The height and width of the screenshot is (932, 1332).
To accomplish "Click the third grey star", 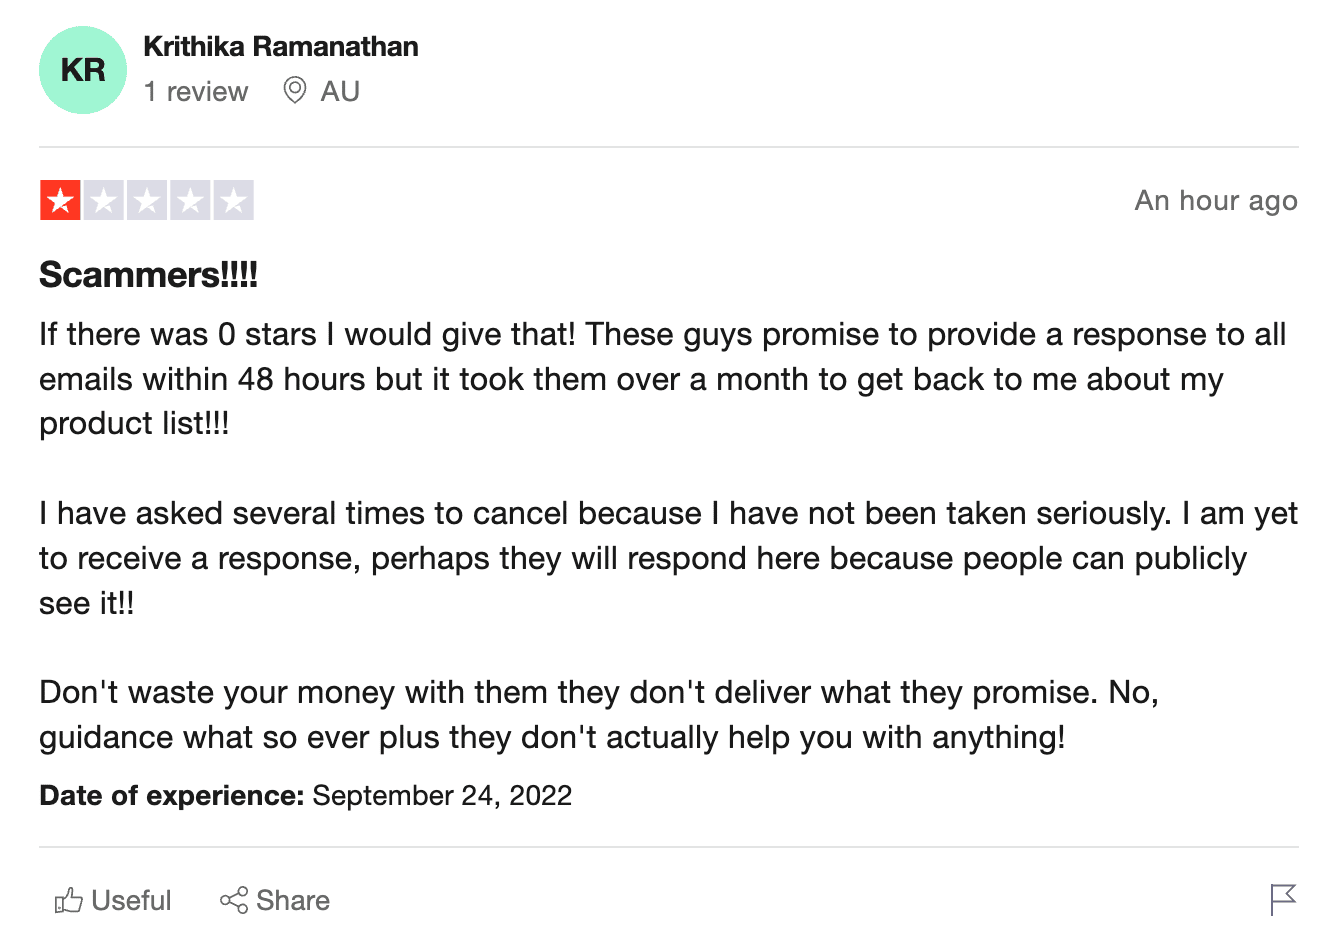I will [147, 200].
